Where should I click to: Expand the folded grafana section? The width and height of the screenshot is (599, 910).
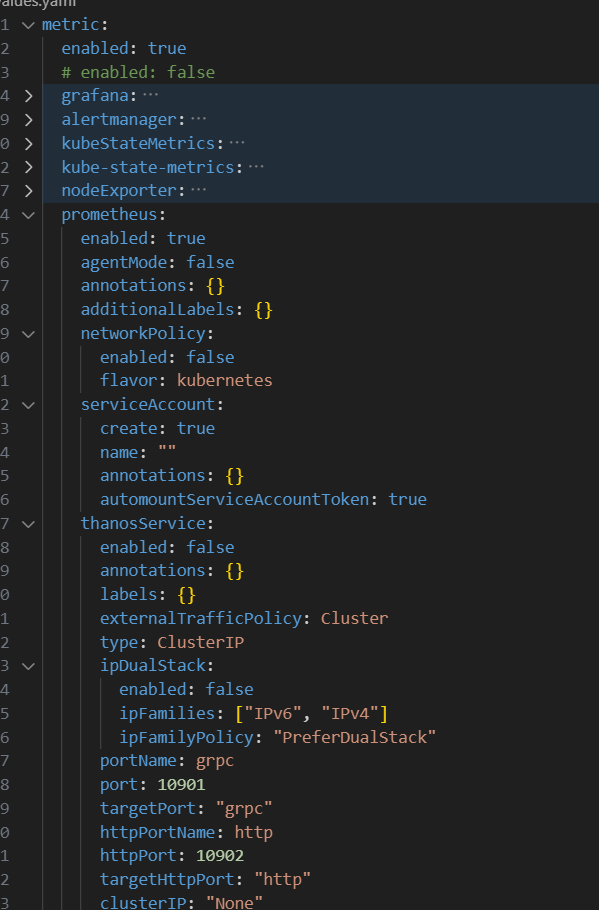point(28,96)
